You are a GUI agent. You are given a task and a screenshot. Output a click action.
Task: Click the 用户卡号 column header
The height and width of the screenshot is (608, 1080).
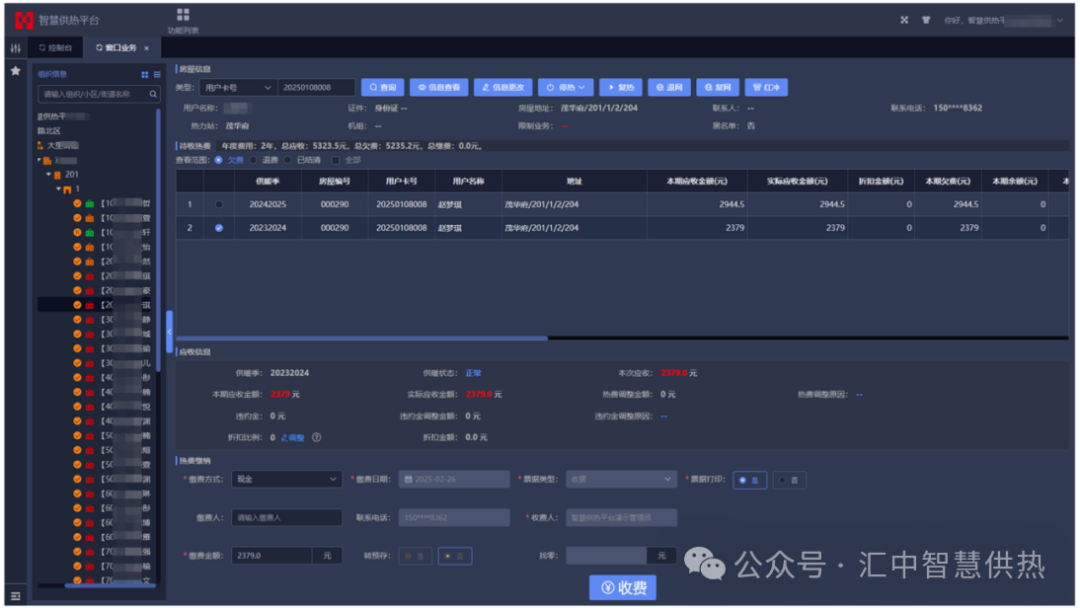coord(401,181)
